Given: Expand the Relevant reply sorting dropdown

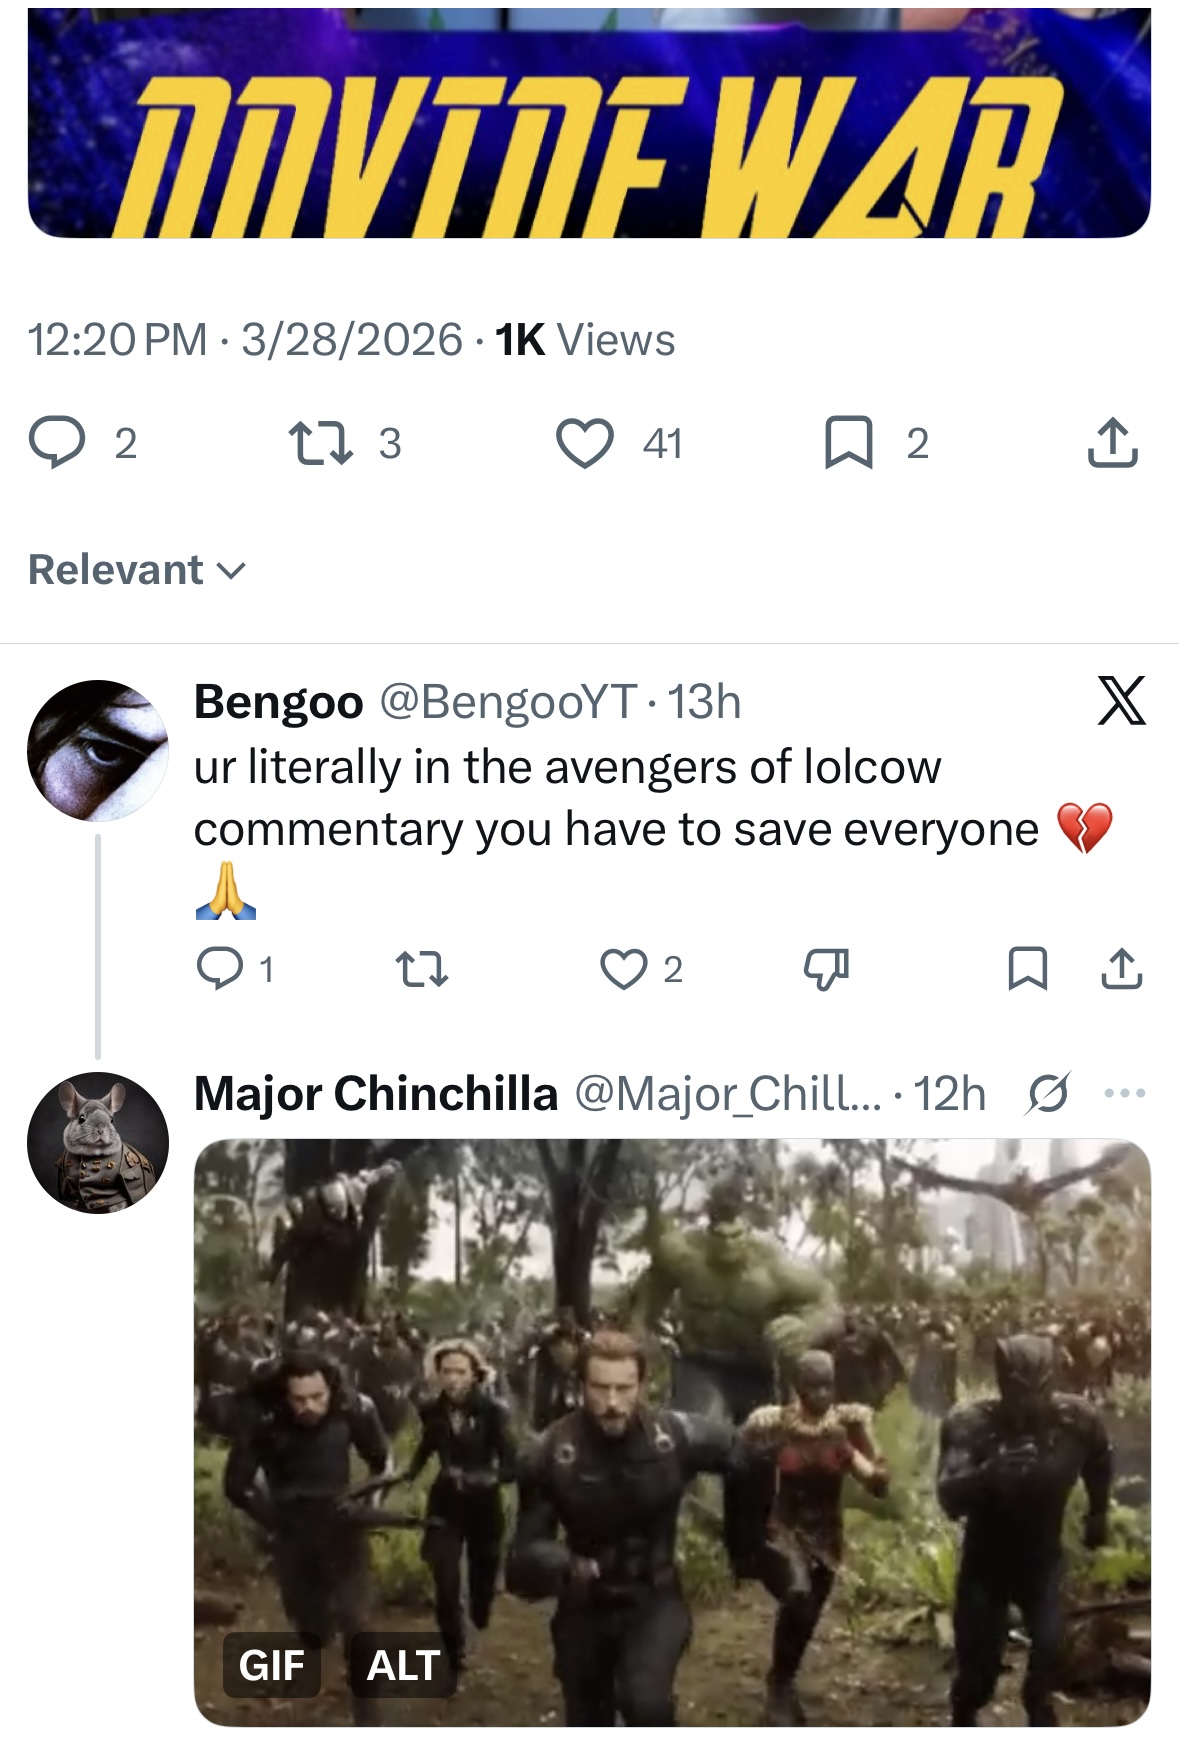Looking at the screenshot, I should point(137,570).
